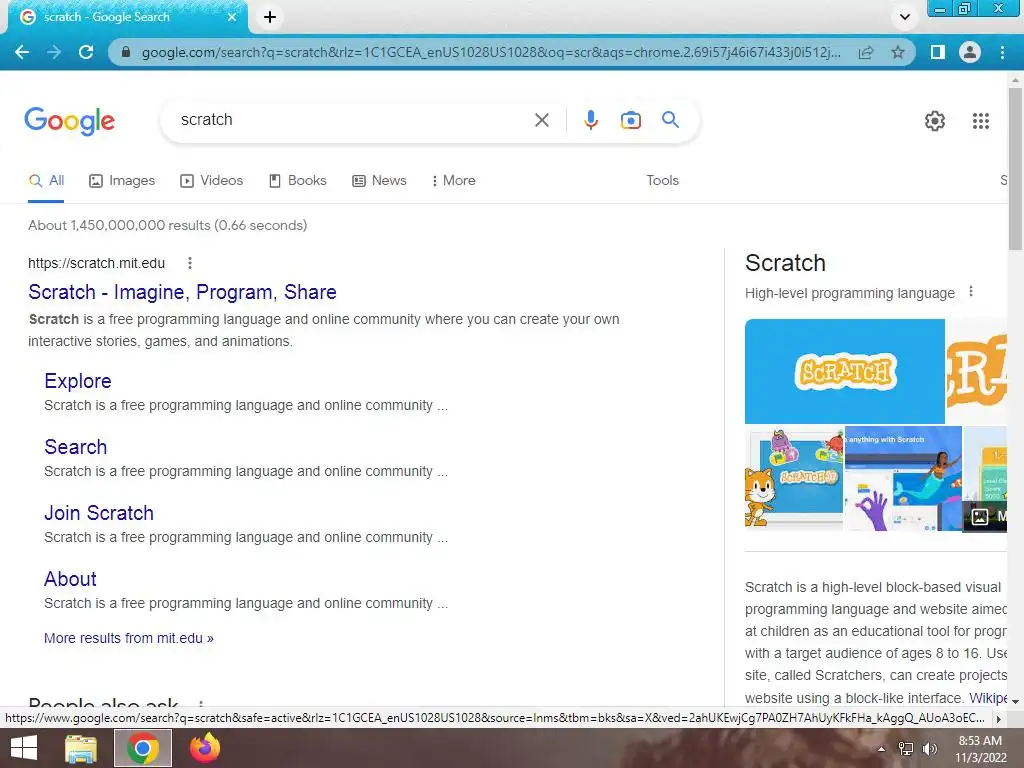Click the https://scratch.mit.edu URL text

[97, 263]
